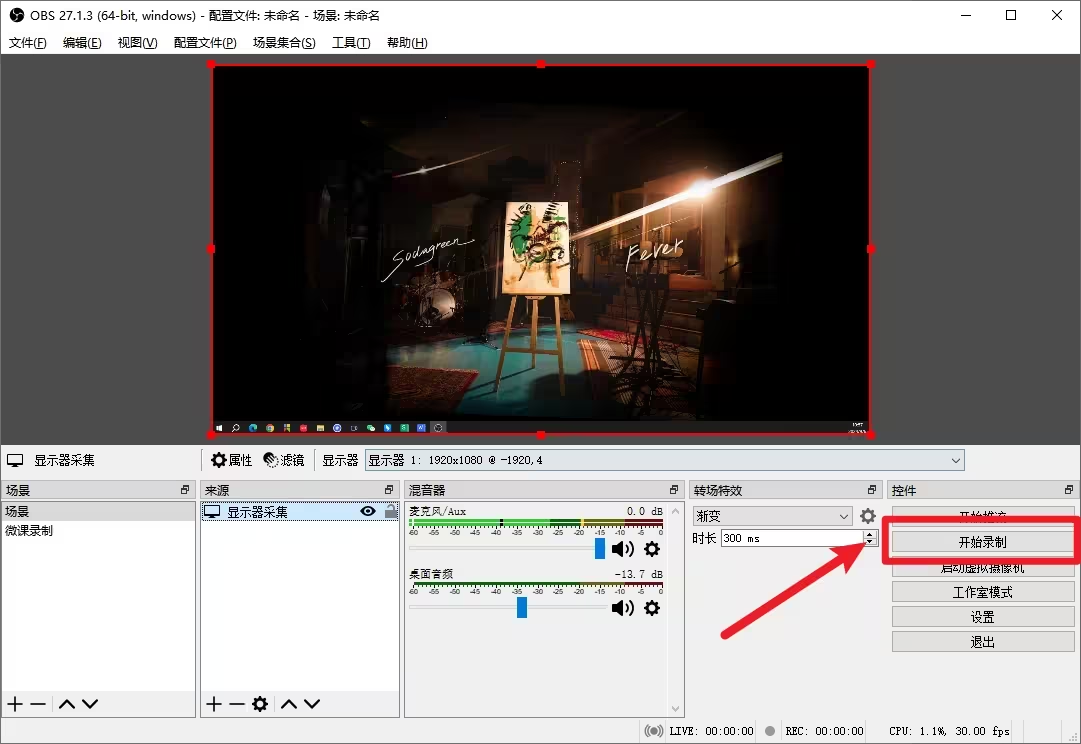Click transition settings gear beside 渐变

(867, 516)
